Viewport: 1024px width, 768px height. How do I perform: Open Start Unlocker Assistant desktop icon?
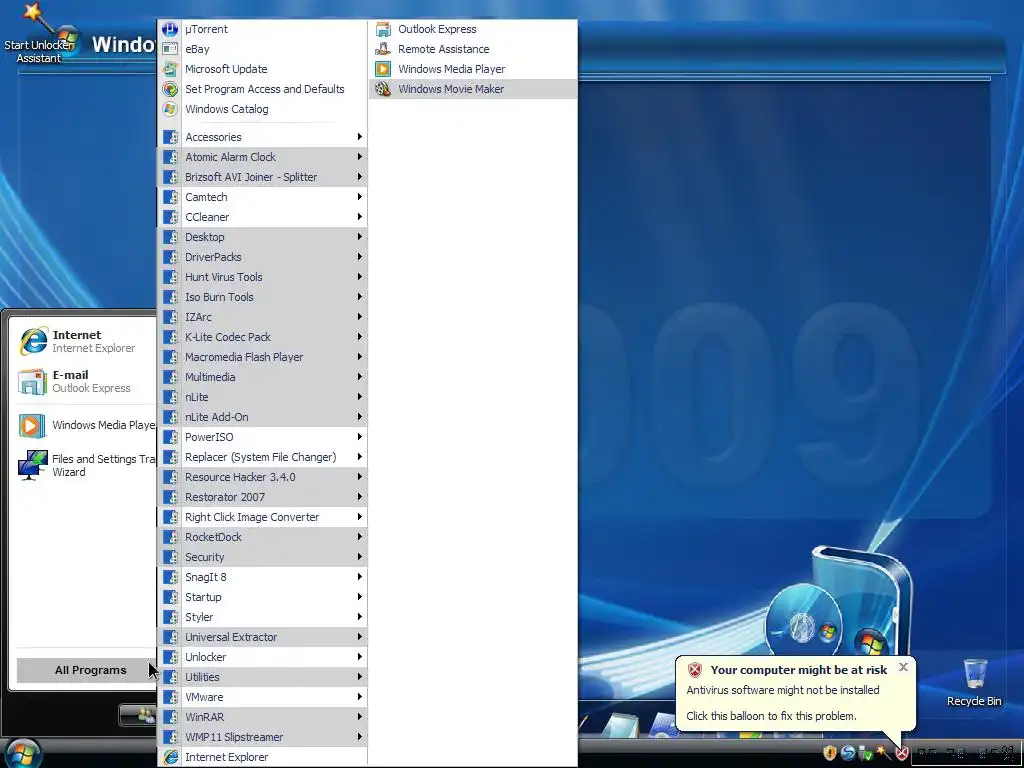click(x=40, y=33)
